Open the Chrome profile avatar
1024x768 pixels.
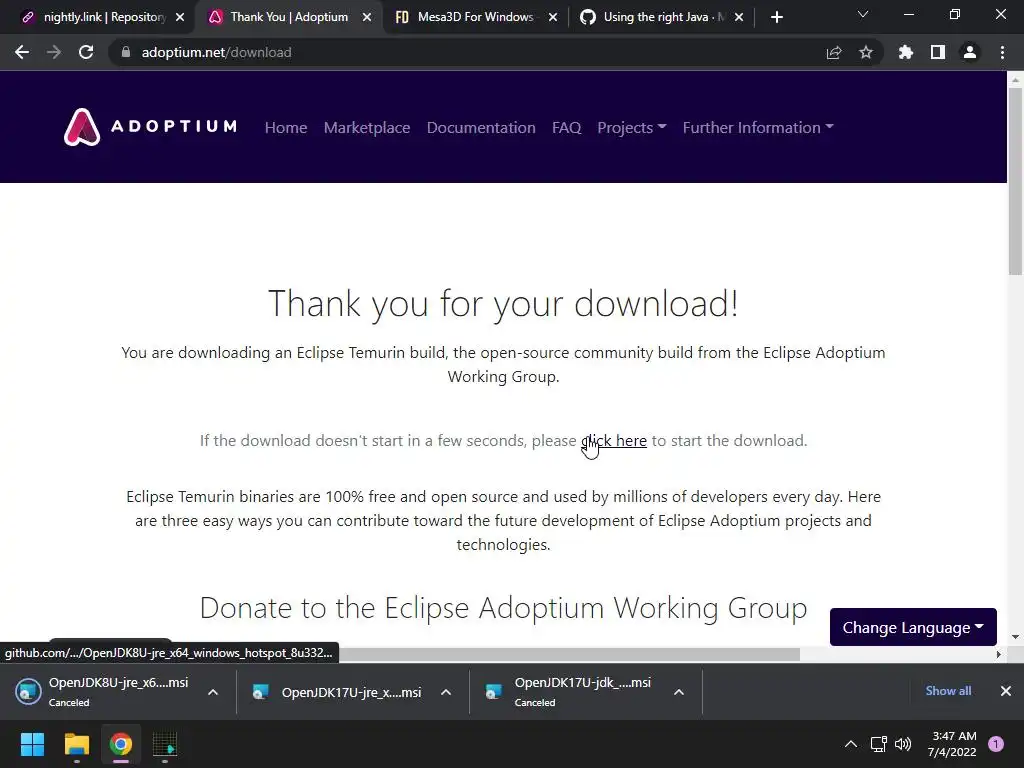coord(970,52)
